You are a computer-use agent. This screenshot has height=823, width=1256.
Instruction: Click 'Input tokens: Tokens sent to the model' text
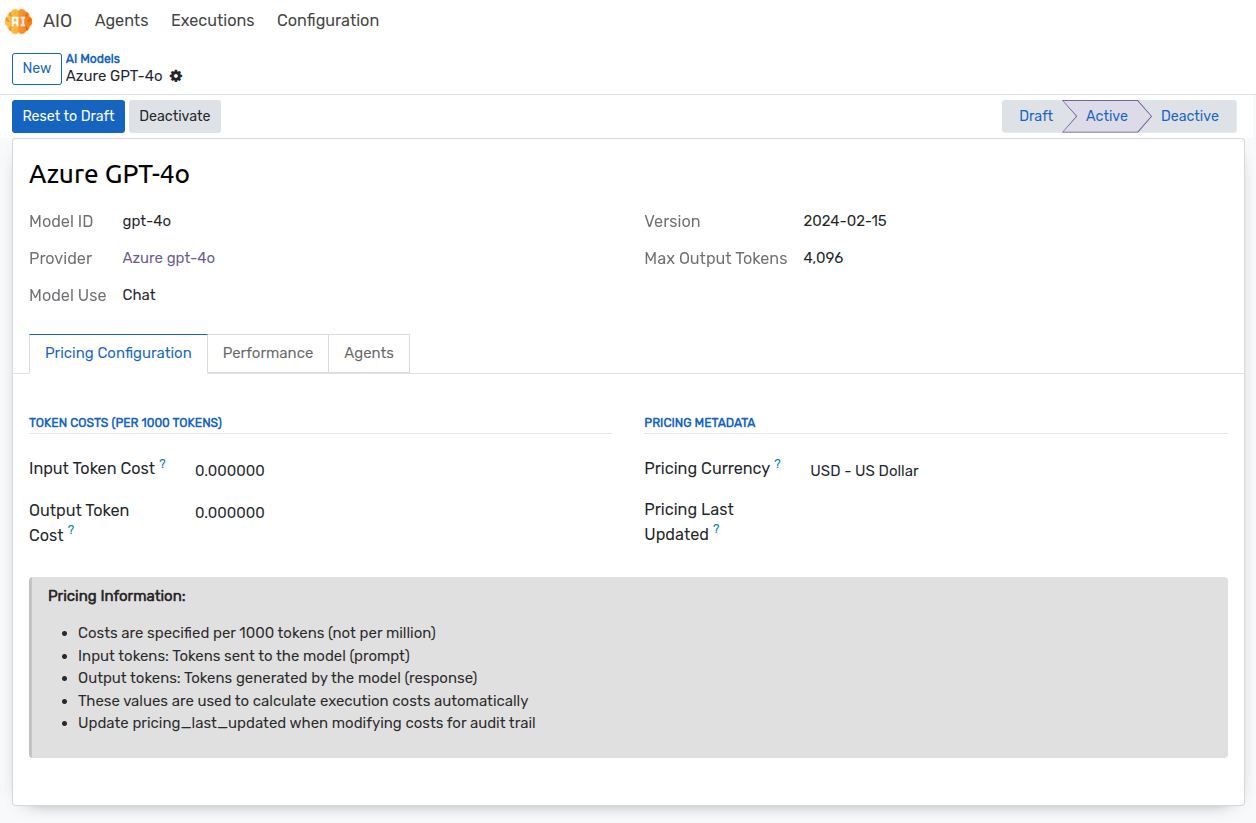point(244,656)
